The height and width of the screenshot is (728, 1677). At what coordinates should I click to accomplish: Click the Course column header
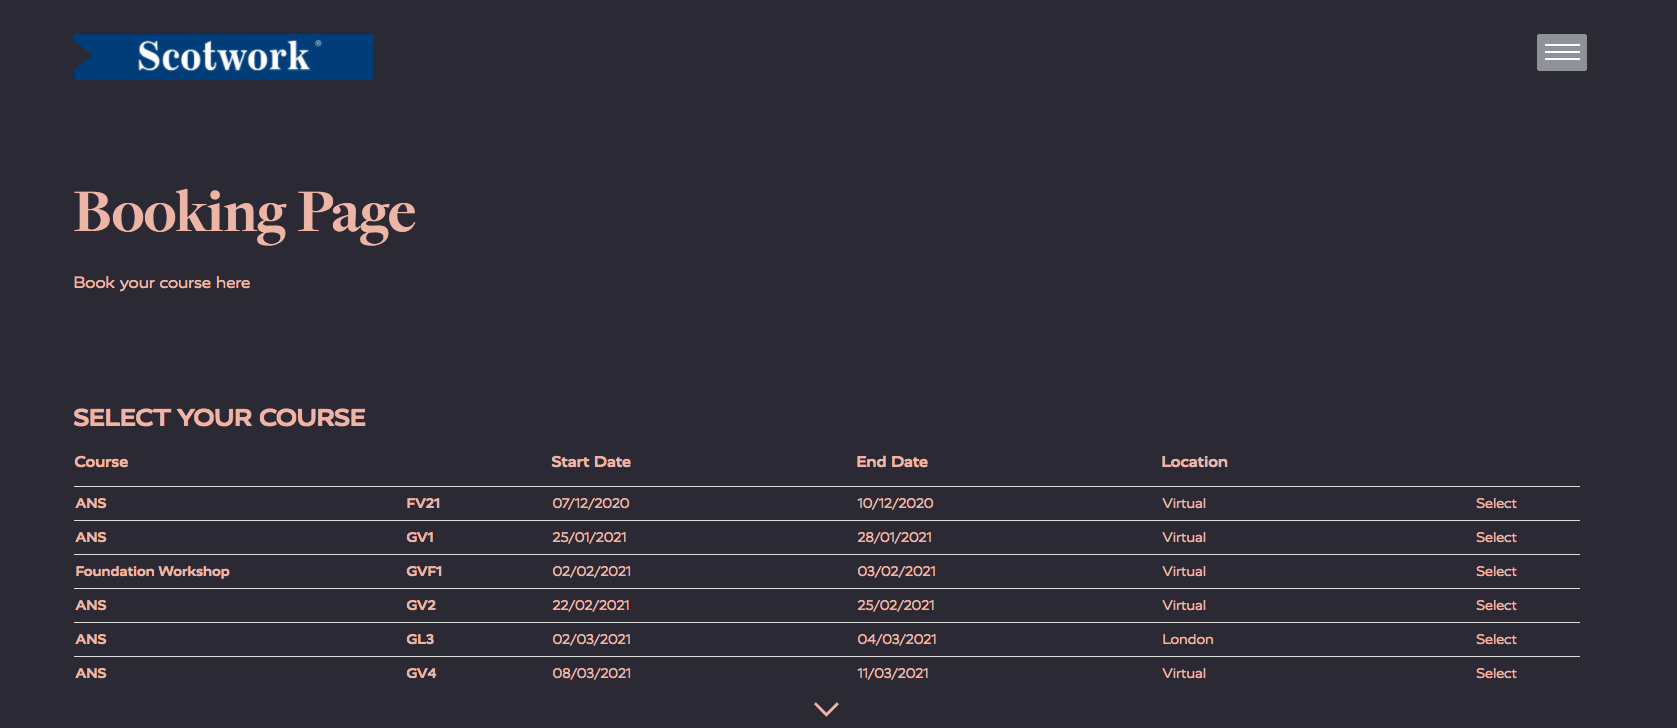click(101, 461)
